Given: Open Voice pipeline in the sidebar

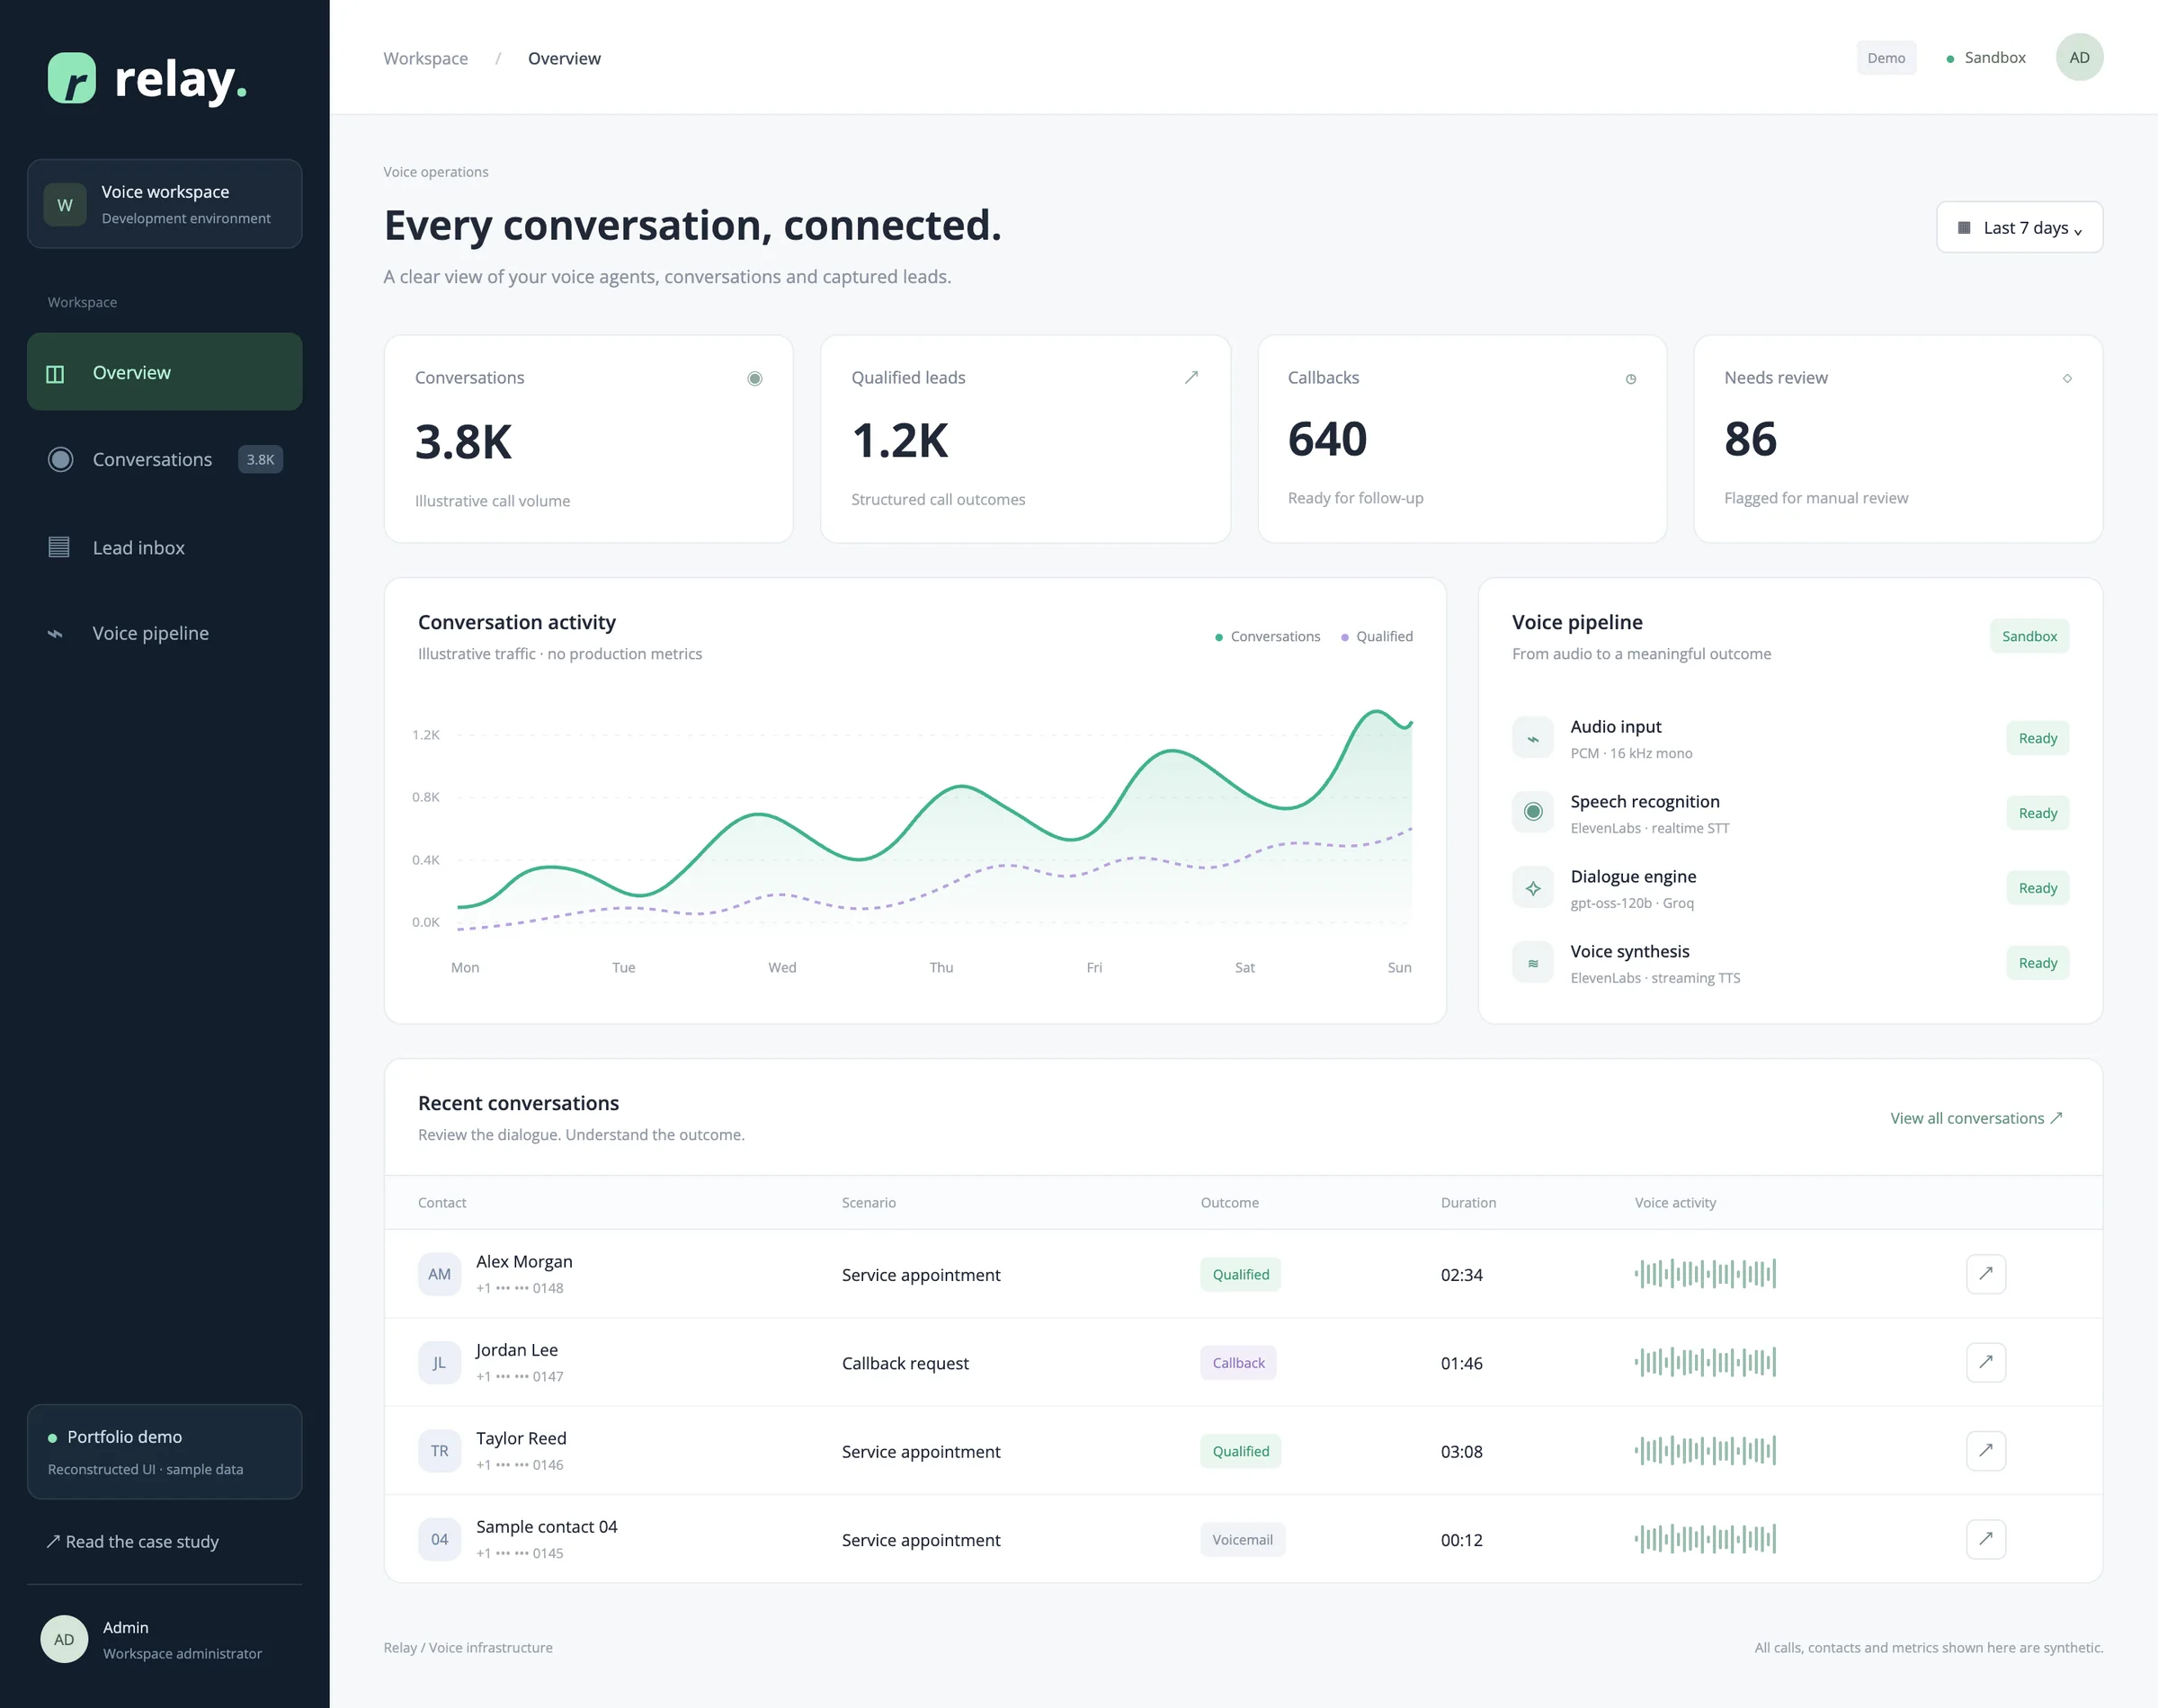Looking at the screenshot, I should click(164, 633).
